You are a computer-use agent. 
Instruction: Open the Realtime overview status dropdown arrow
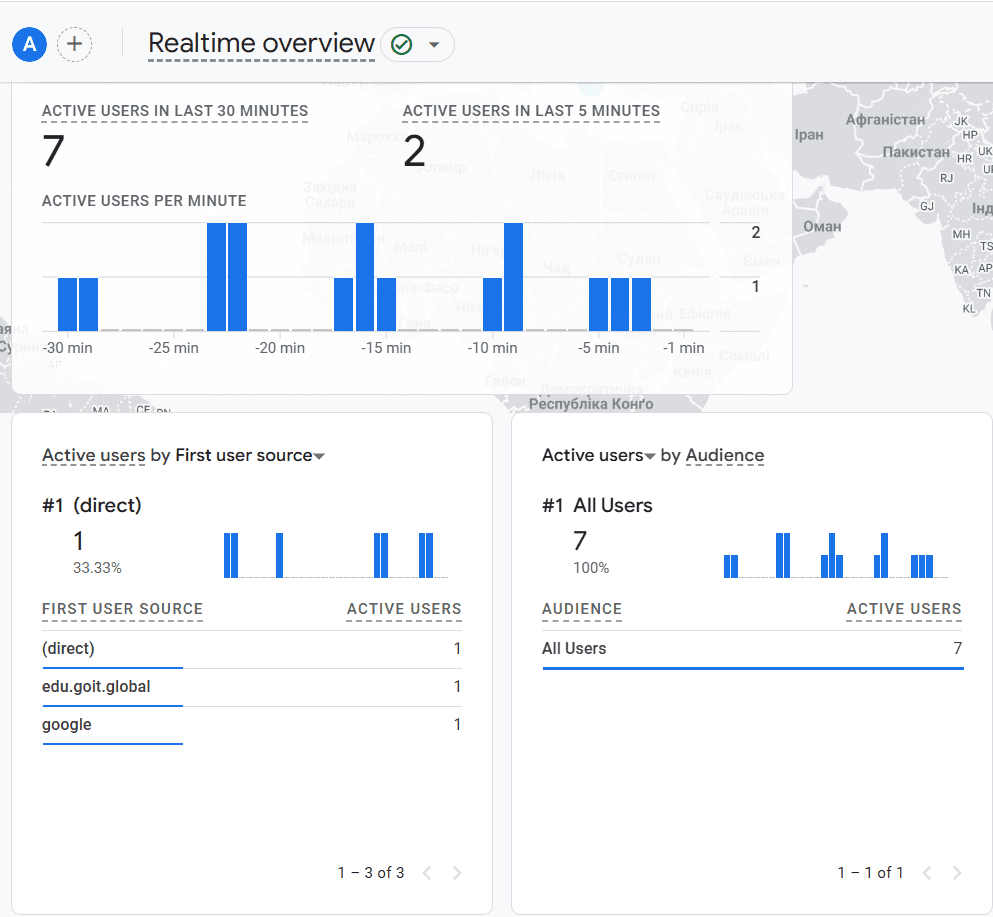(434, 45)
